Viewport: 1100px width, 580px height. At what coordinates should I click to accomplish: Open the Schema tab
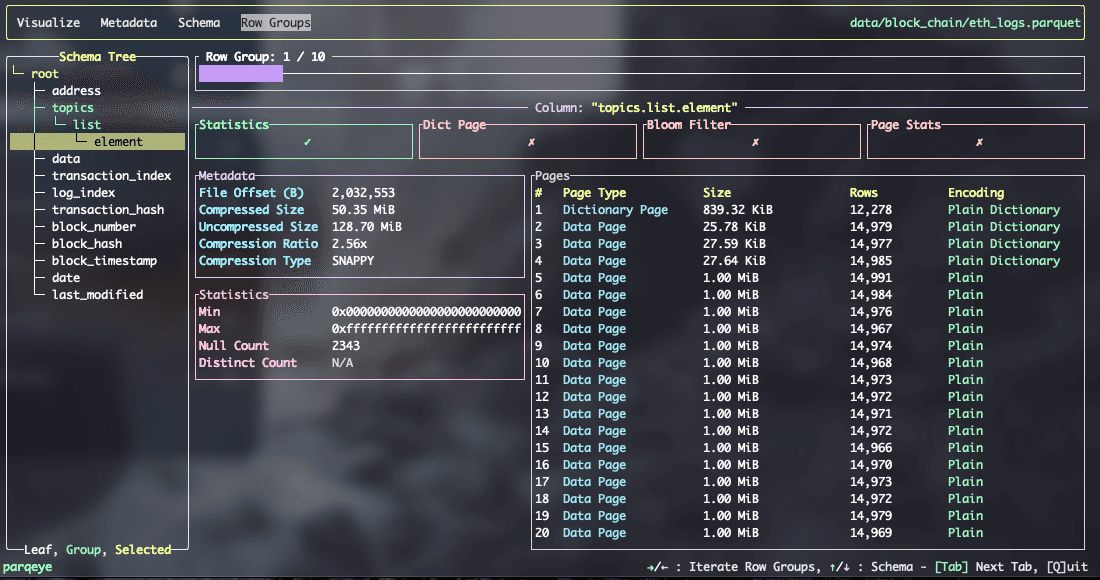pos(199,22)
